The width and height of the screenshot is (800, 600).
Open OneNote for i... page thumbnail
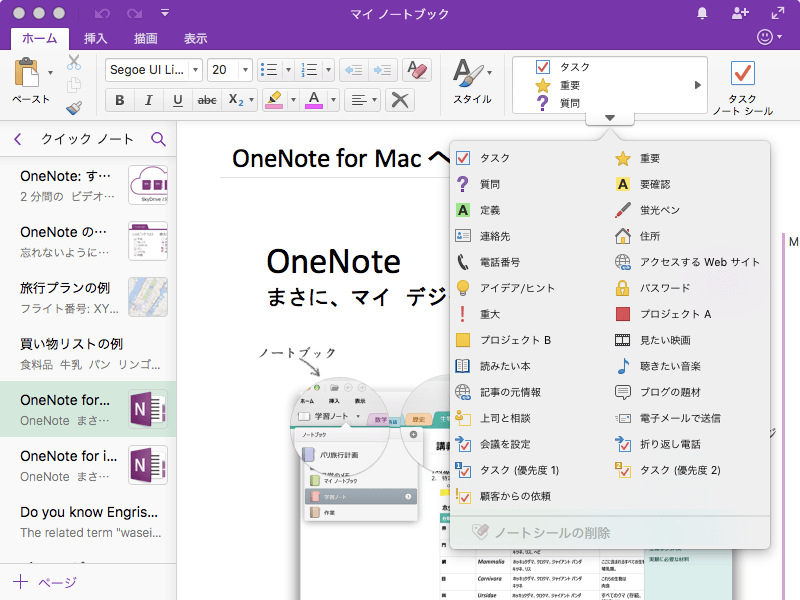tap(148, 465)
